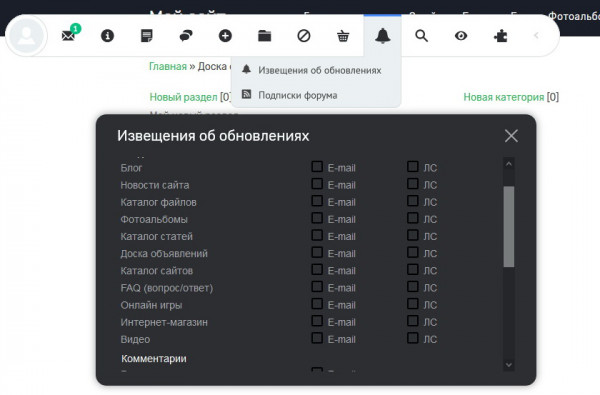Enable ЛС for Онлайн игры
Viewport: 600px width, 395px height.
click(x=412, y=304)
